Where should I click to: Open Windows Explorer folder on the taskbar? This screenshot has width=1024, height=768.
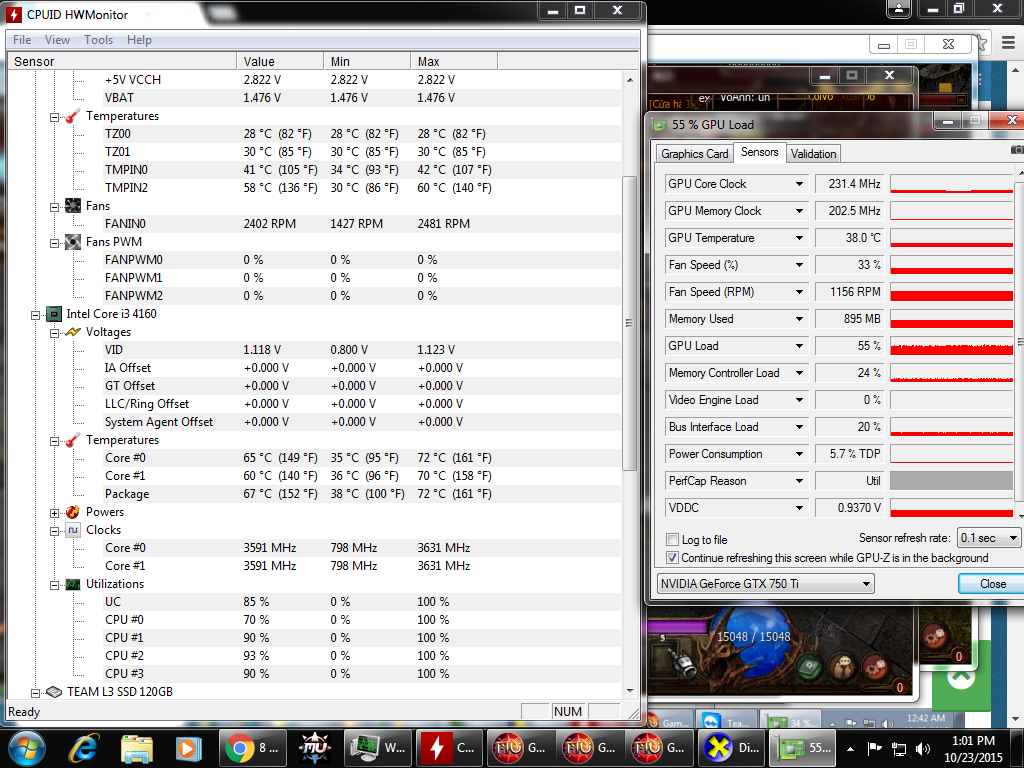click(136, 747)
